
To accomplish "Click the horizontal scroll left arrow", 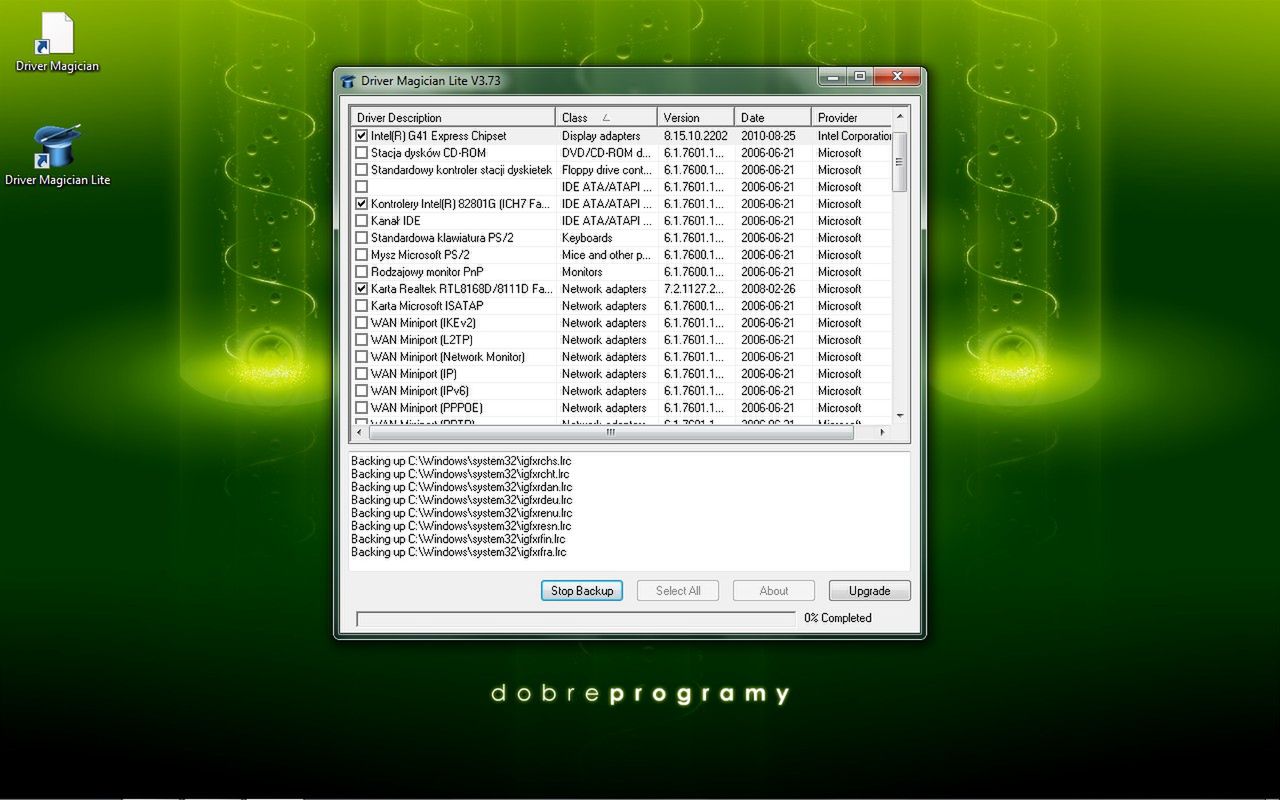I will 358,433.
